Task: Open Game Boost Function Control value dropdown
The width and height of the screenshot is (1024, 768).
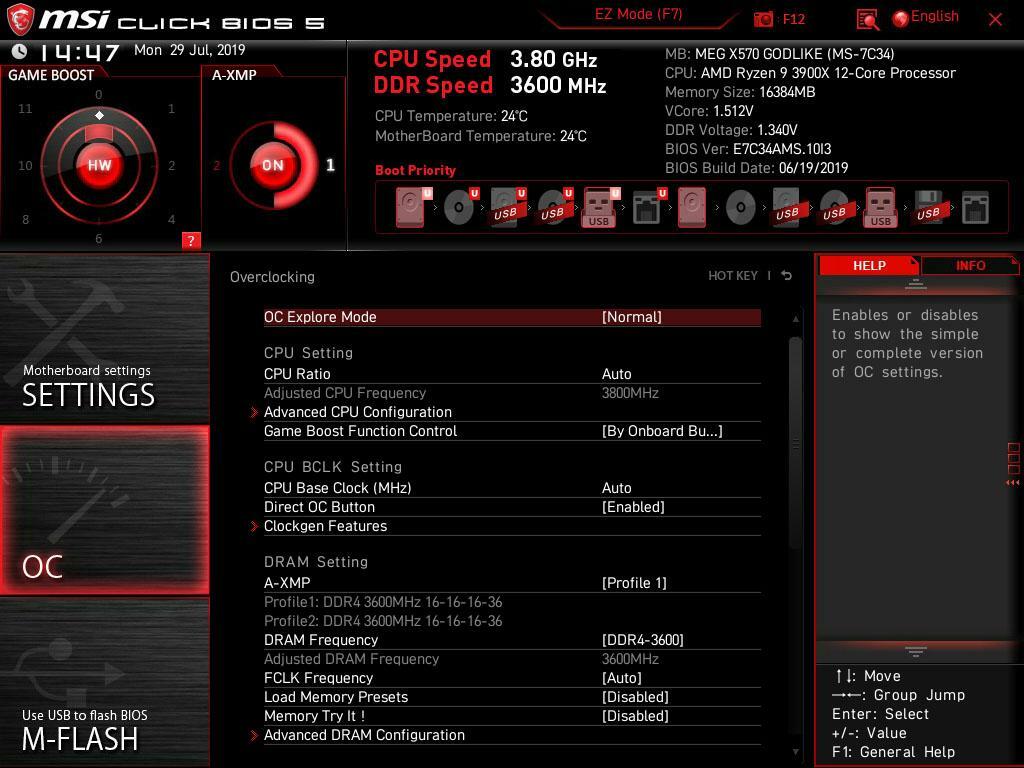Action: pyautogui.click(x=662, y=431)
